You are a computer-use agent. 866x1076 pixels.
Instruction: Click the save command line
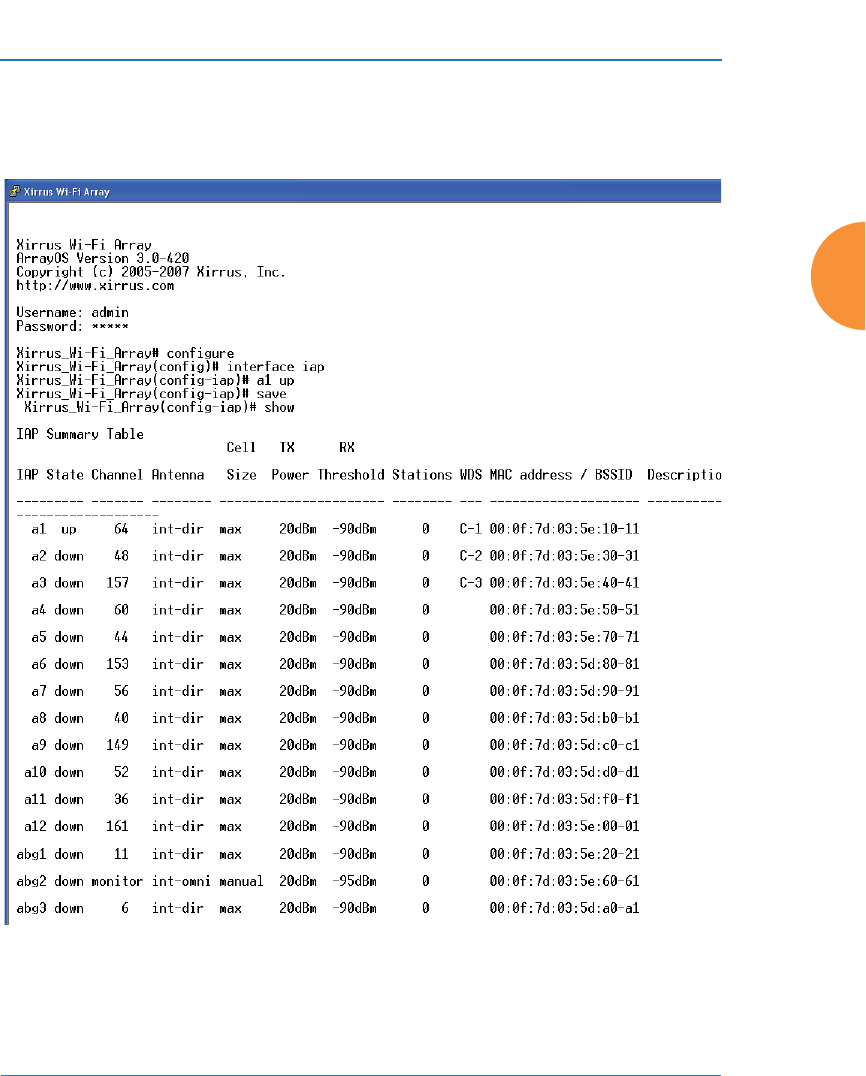pyautogui.click(x=152, y=394)
